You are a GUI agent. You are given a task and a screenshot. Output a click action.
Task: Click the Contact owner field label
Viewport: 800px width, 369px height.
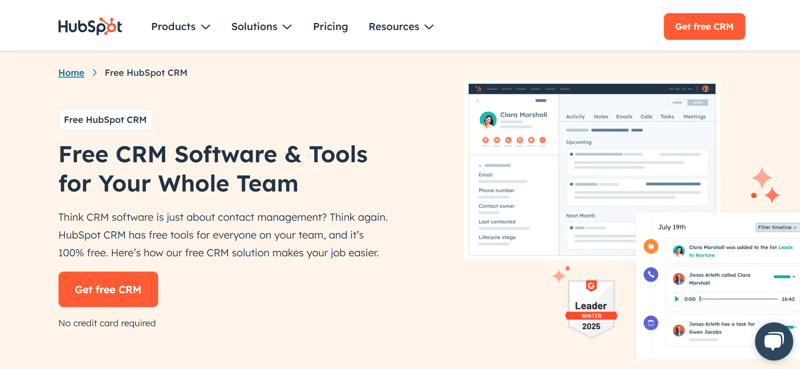(496, 206)
